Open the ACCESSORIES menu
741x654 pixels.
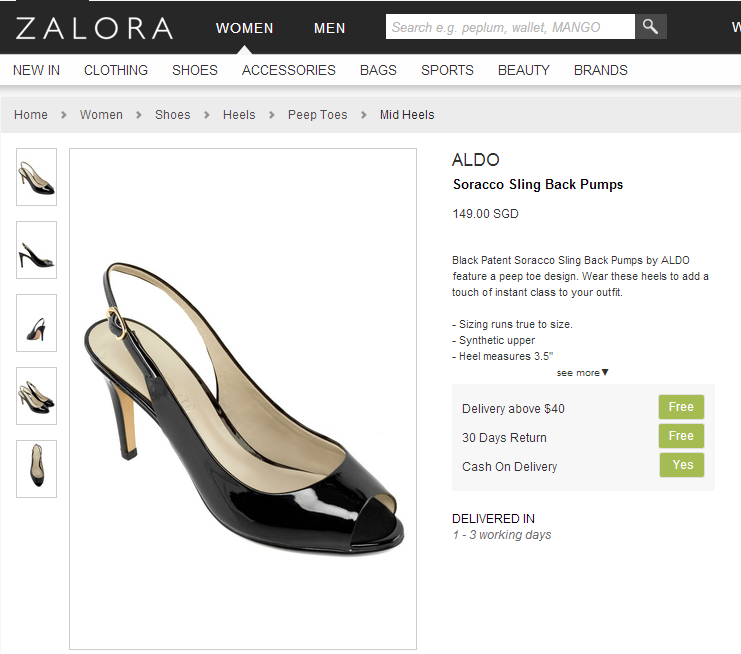[289, 70]
